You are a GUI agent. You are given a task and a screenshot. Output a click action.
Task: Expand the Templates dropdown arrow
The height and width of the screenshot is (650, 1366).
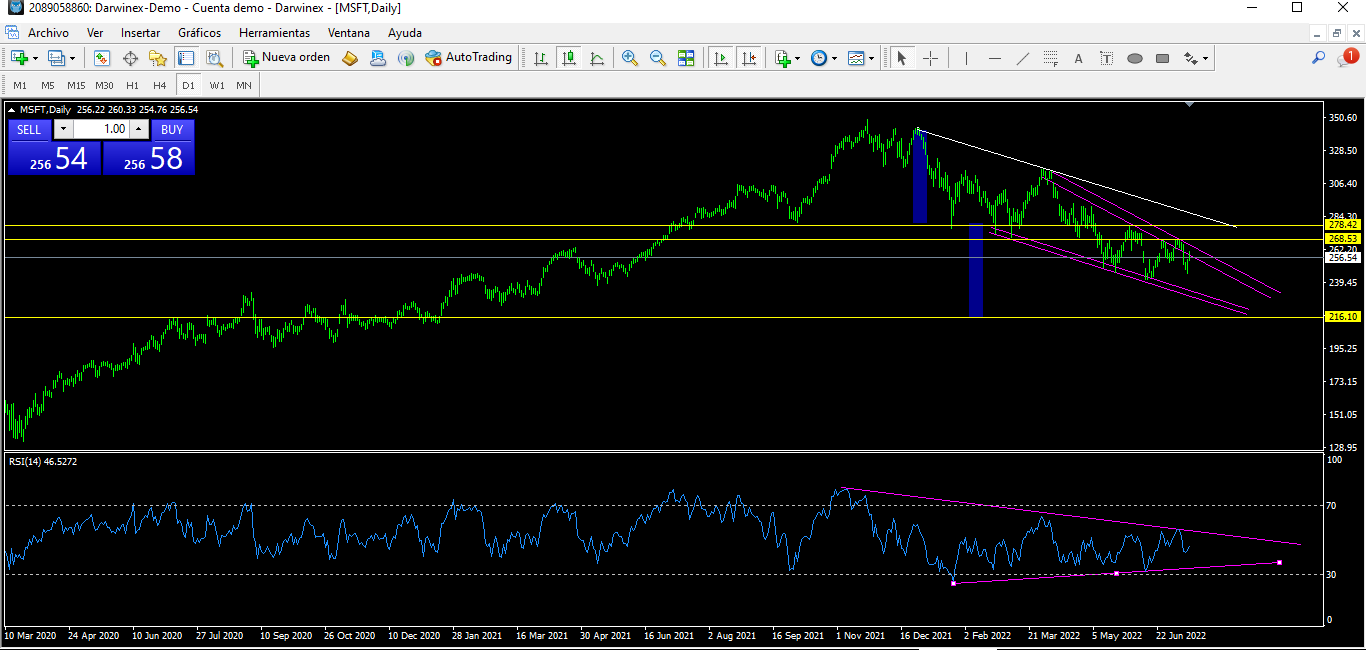pos(872,58)
